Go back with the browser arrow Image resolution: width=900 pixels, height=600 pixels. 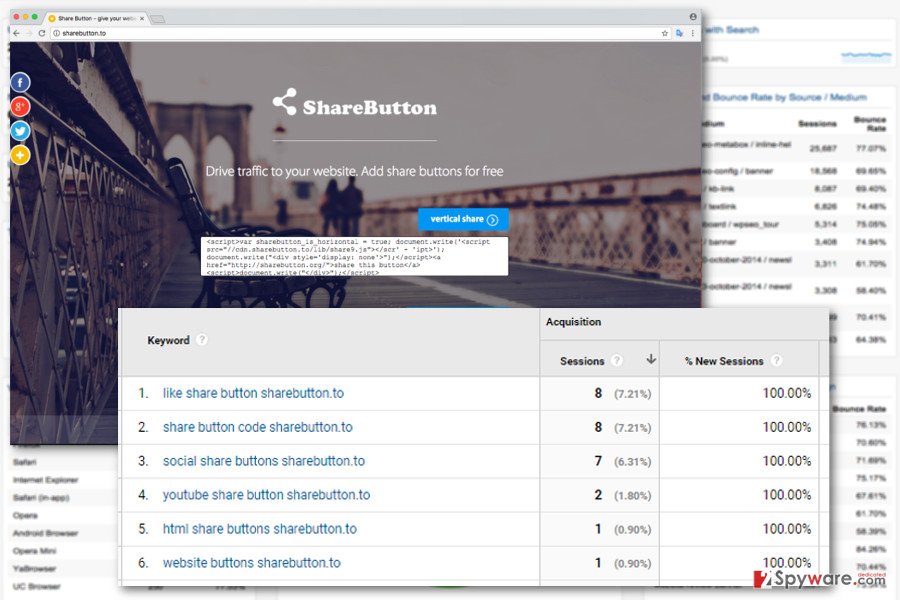click(x=16, y=33)
